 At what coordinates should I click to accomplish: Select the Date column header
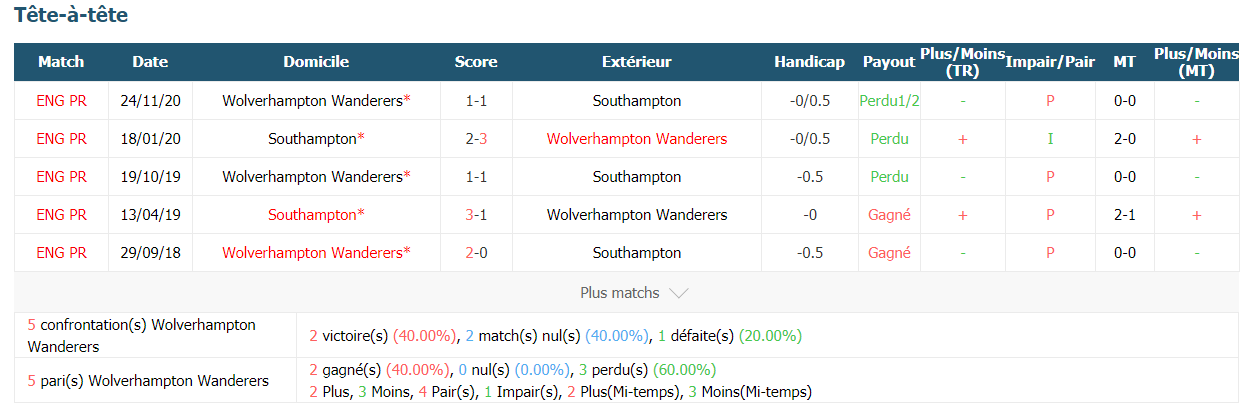[150, 62]
